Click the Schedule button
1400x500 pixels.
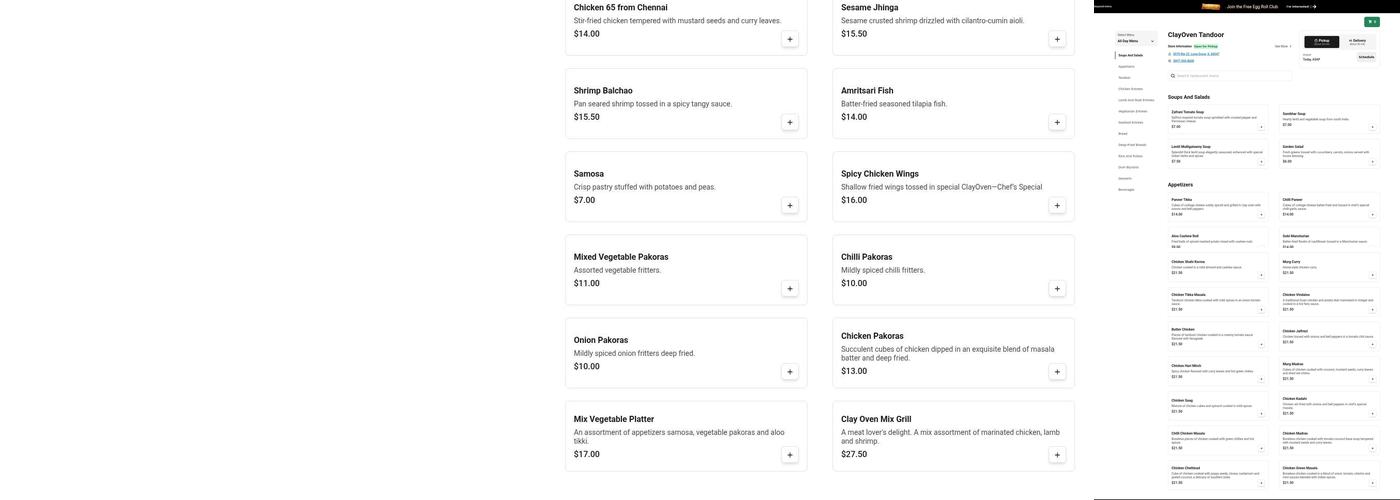1366,57
